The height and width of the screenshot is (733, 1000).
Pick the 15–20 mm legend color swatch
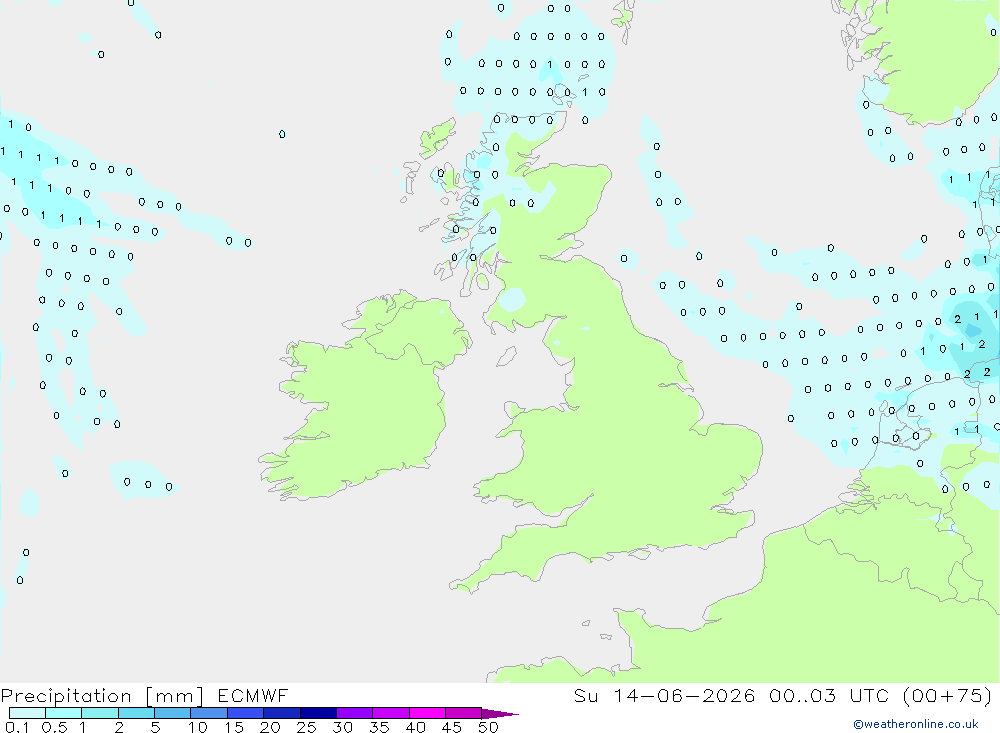[x=246, y=713]
